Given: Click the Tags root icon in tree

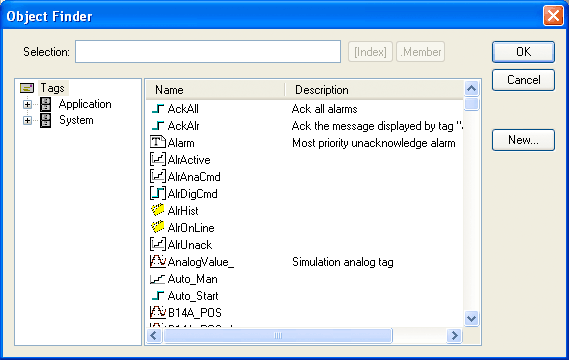Looking at the screenshot, I should click(x=27, y=88).
